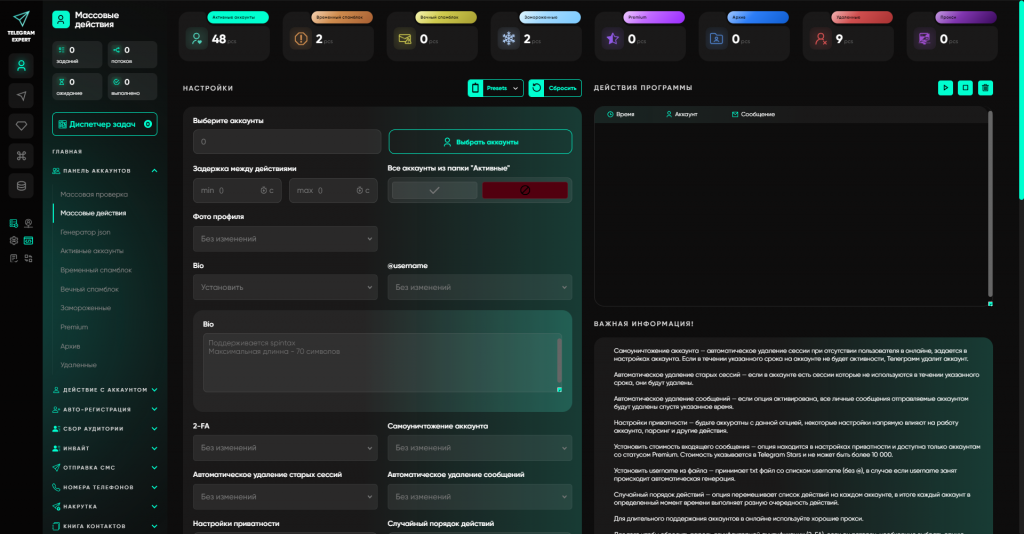Open the 2-FA dropdown

click(285, 447)
